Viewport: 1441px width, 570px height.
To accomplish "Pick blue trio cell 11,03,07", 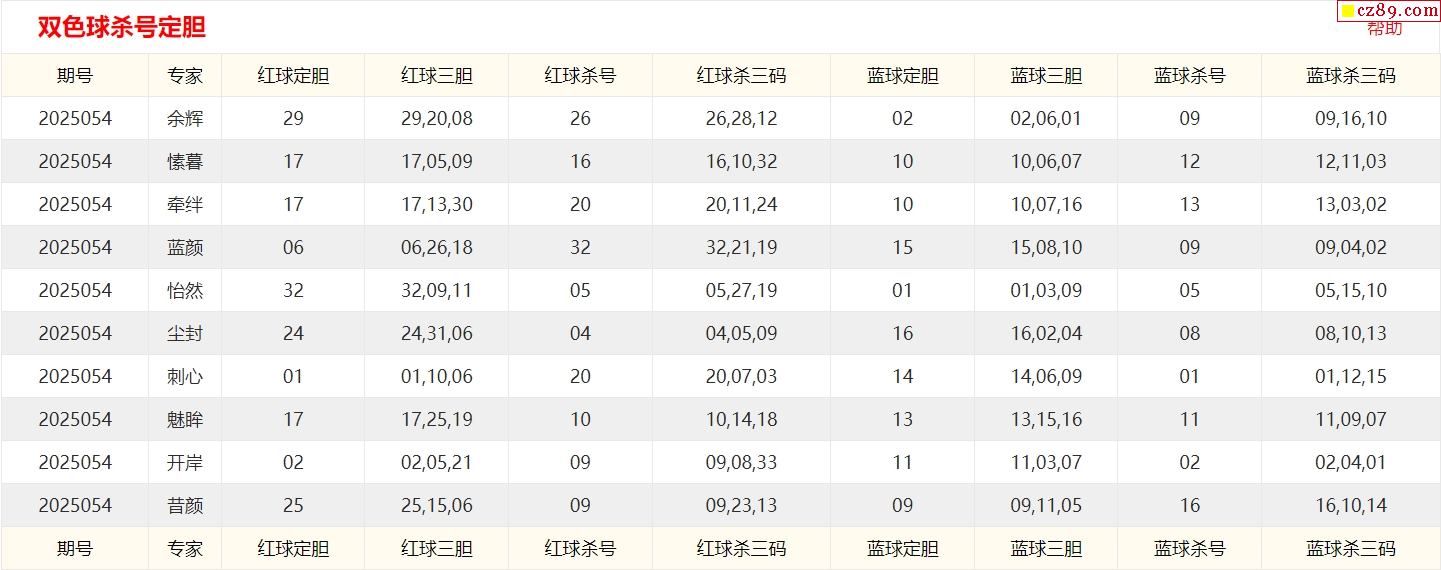I will [x=1046, y=462].
